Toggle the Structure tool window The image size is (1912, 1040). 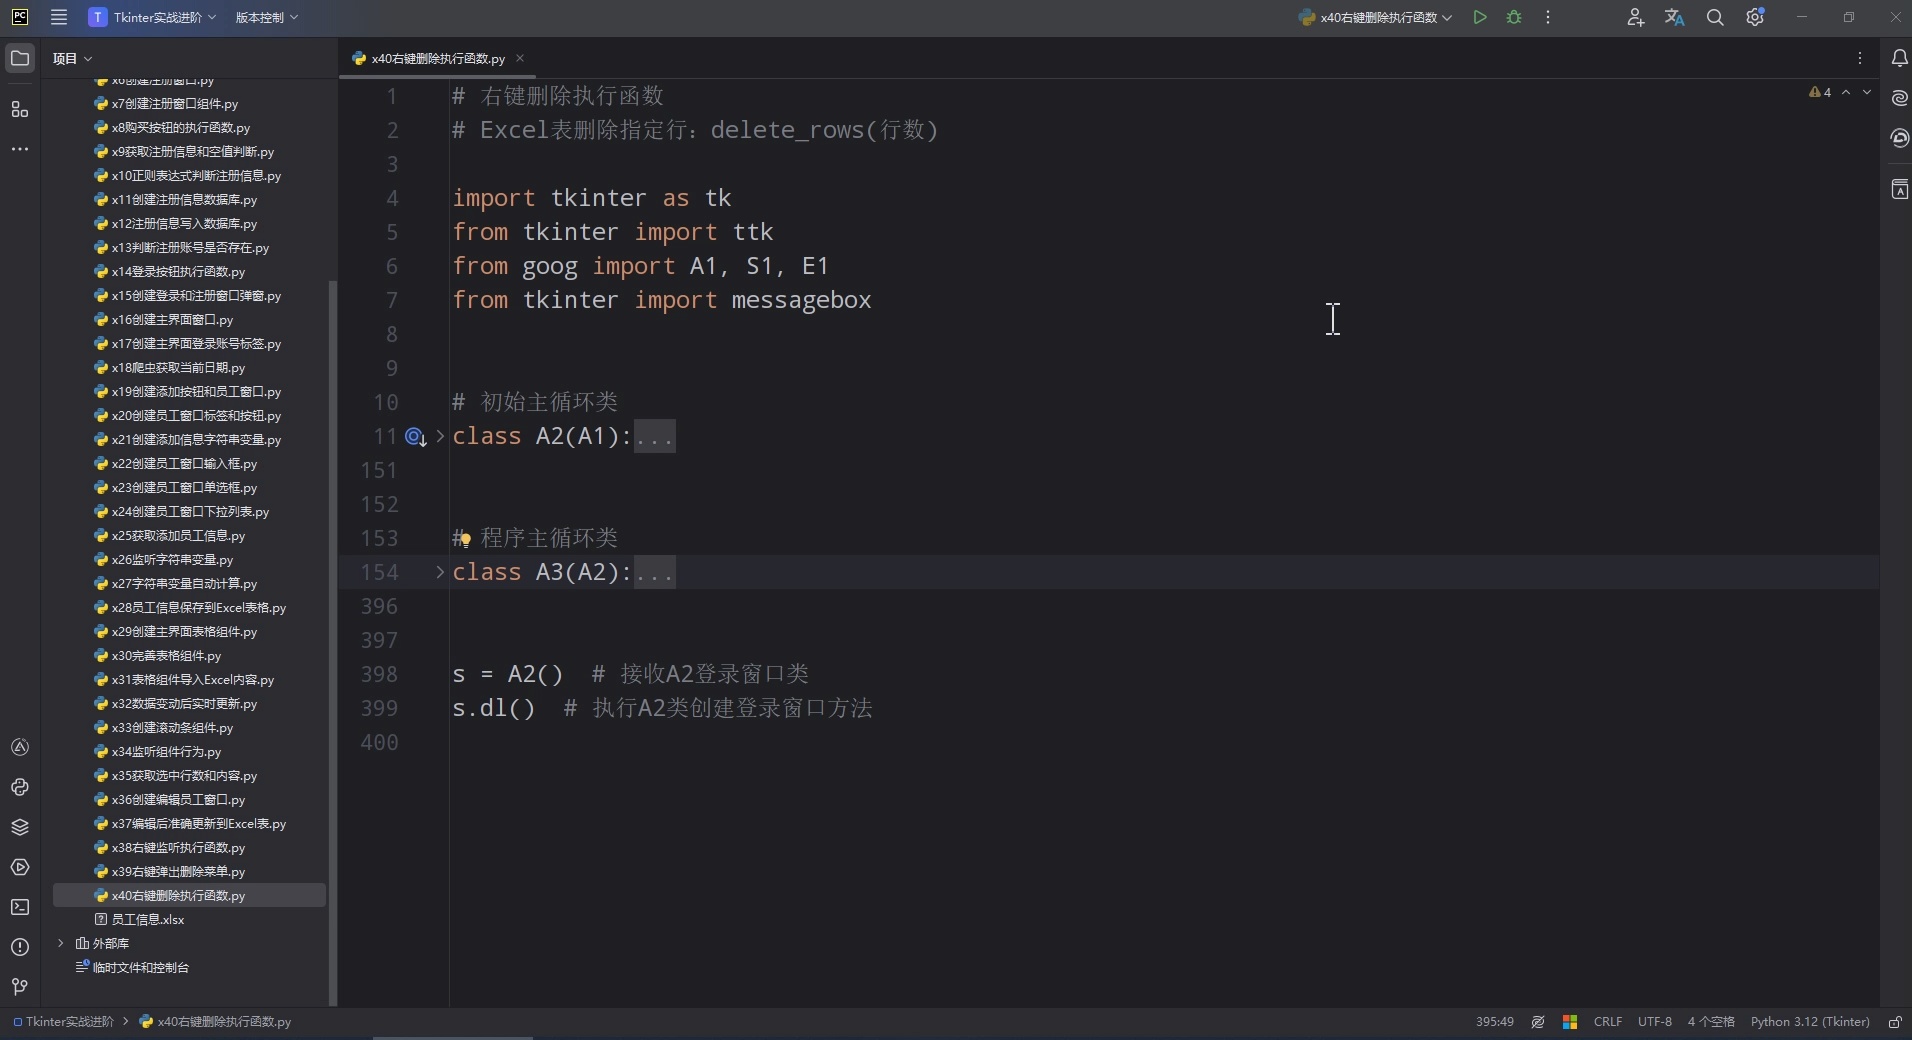[x=20, y=110]
